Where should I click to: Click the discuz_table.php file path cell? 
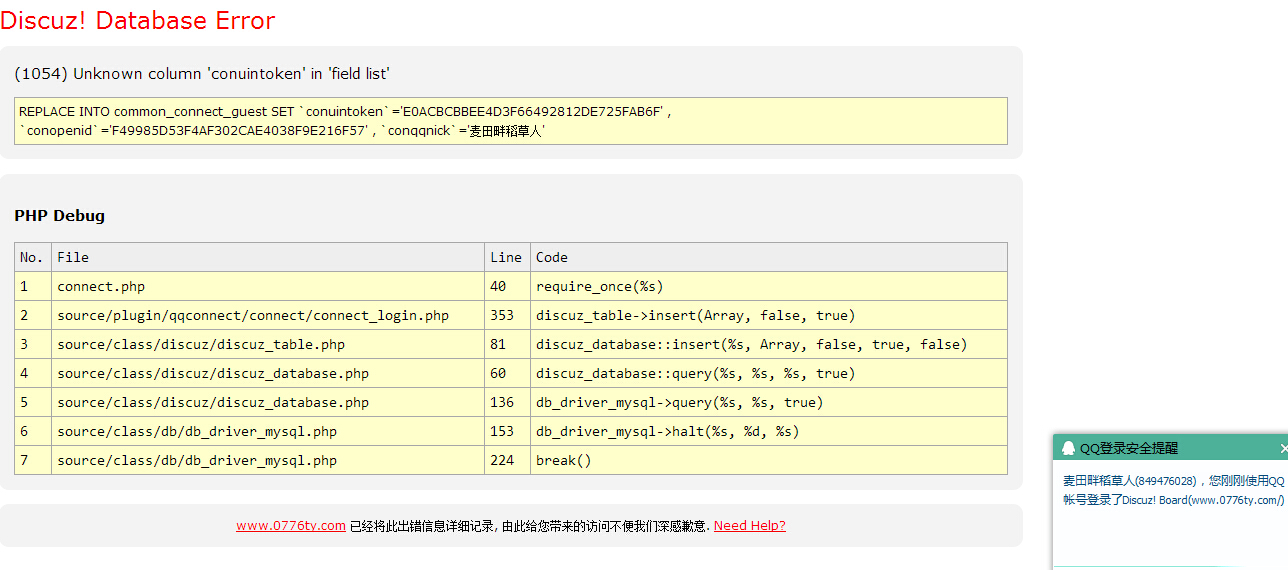(x=201, y=345)
